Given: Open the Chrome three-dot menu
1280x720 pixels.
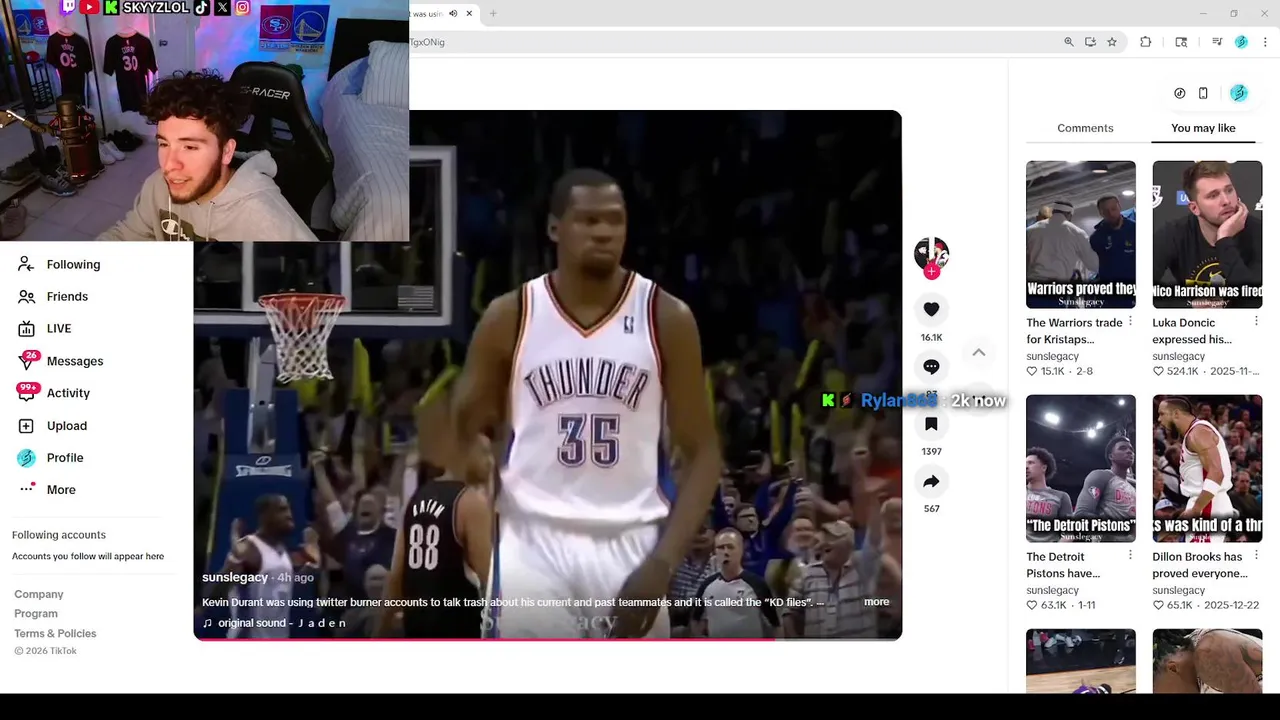Looking at the screenshot, I should (1265, 42).
